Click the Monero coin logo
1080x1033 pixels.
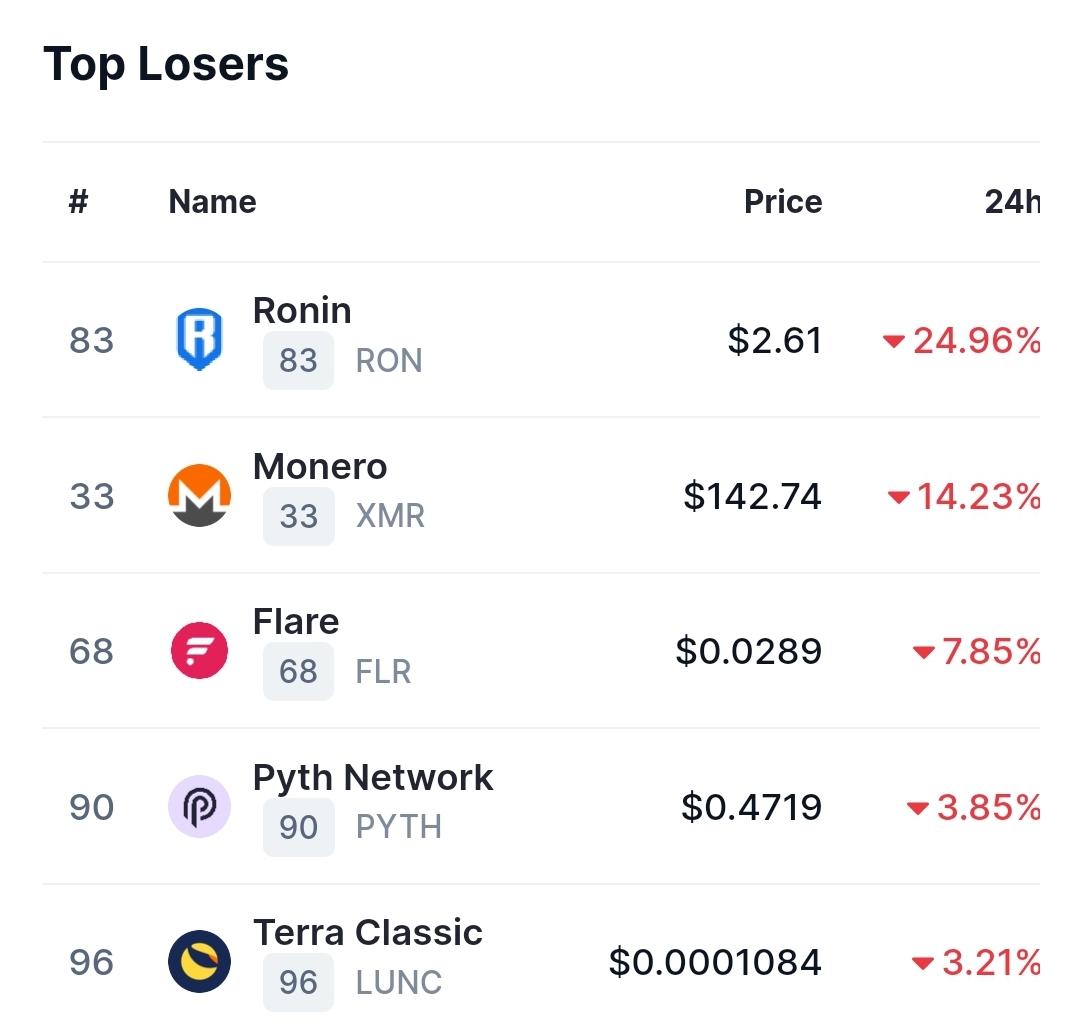199,495
